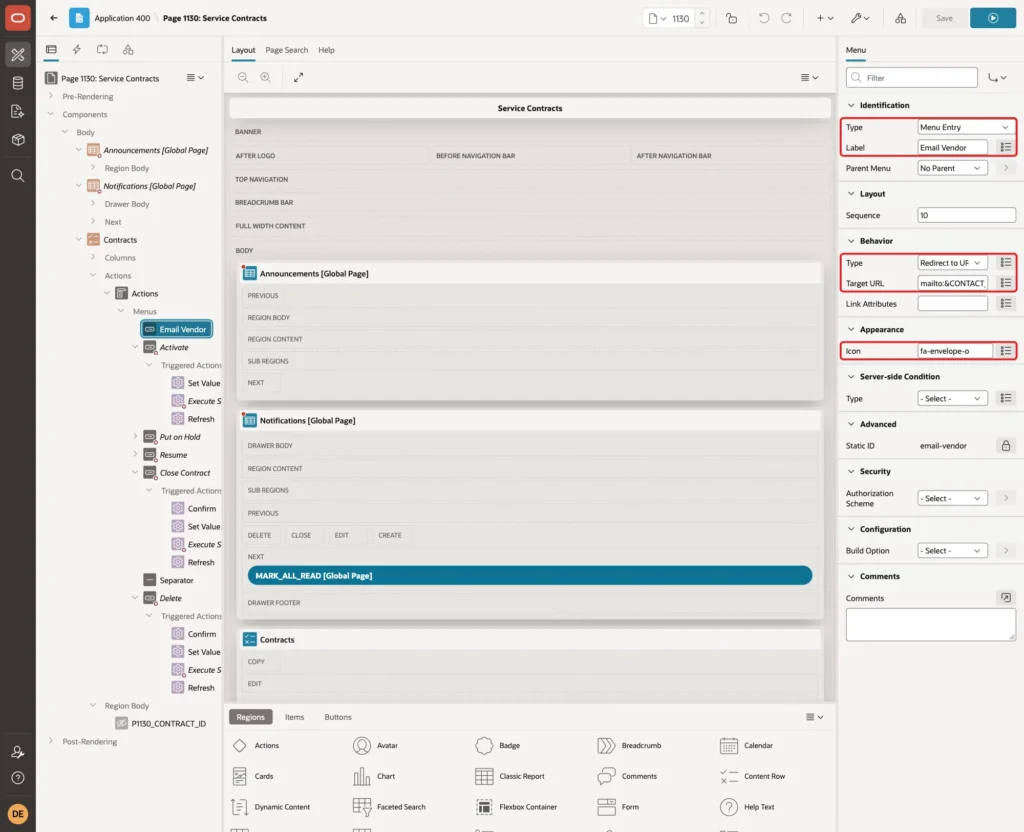Click the Comments text area
The image size is (1024, 832).
pos(931,625)
